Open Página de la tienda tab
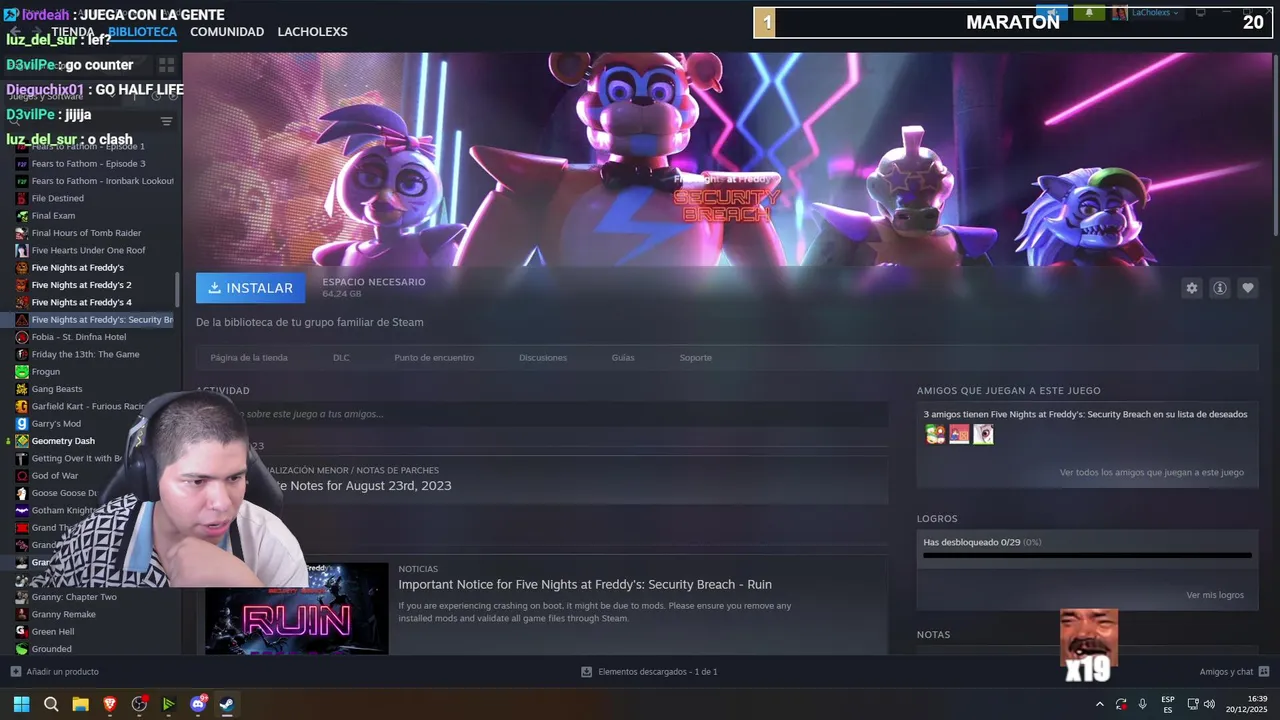Screen dimensions: 1280x720 [x=249, y=358]
